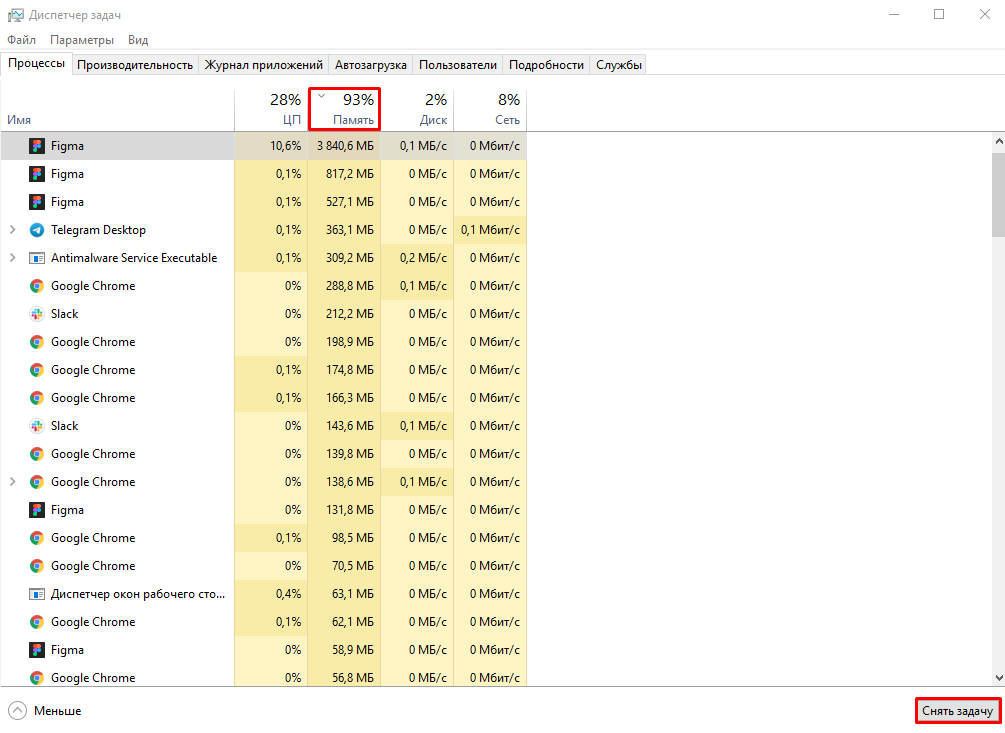Switch to the Производительность tab
Screen dimensions: 1005x733
(x=135, y=65)
